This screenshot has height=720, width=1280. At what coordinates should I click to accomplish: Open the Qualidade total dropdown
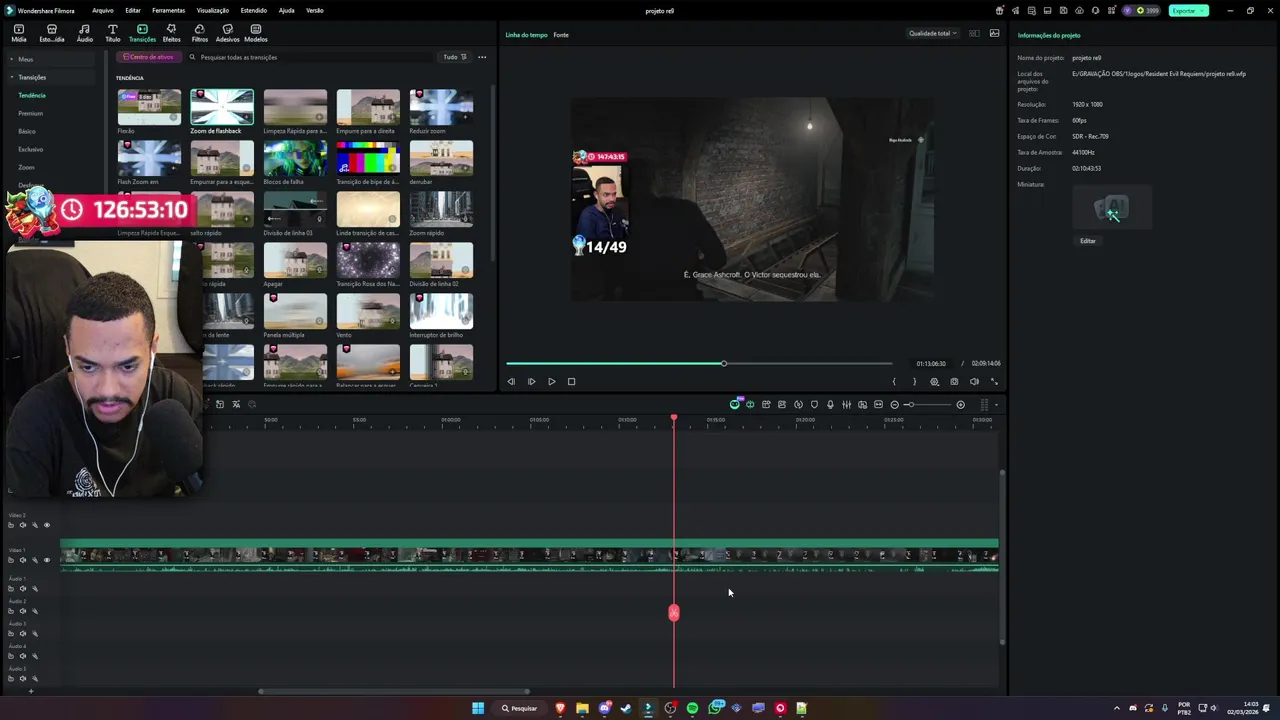click(x=932, y=33)
